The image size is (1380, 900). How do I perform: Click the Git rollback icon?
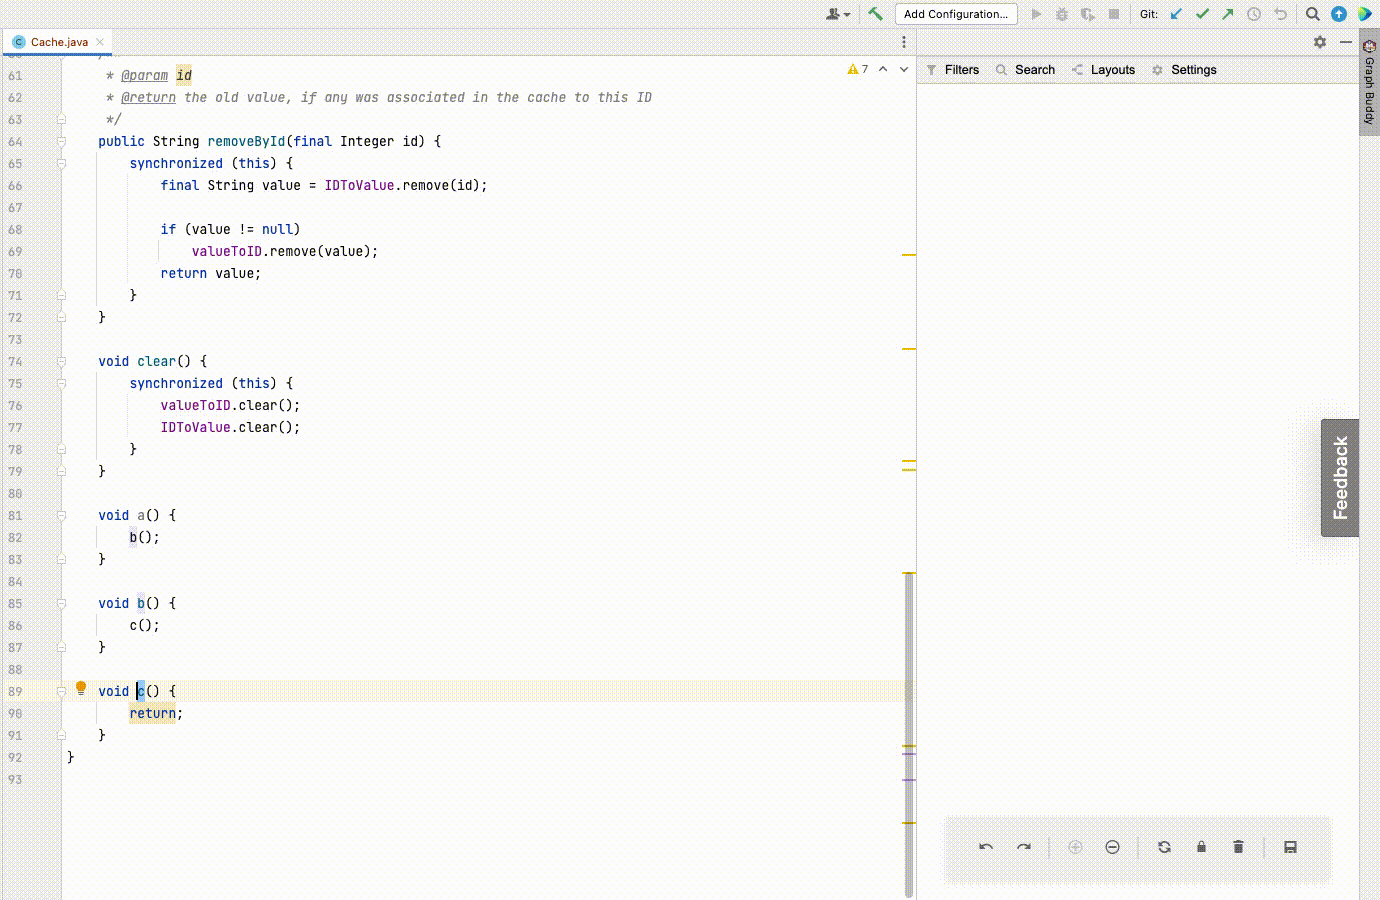1280,14
